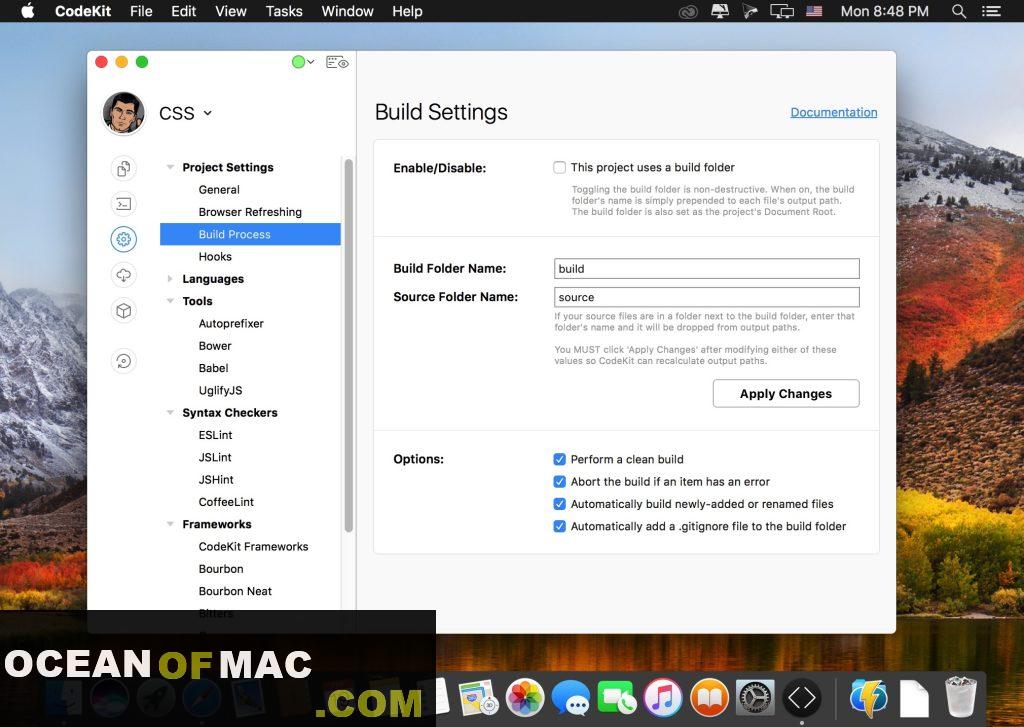Click the display monitor menu bar icon
Viewport: 1024px width, 727px height.
point(720,11)
